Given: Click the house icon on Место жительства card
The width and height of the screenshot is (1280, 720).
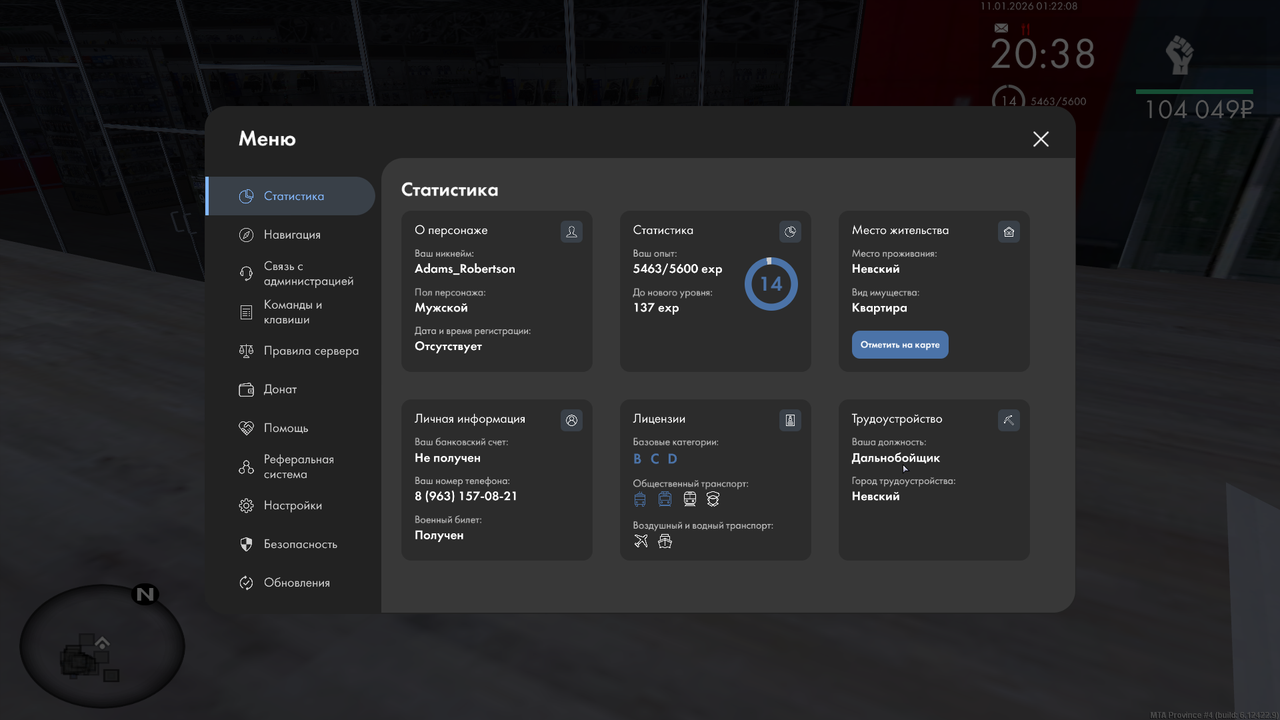Looking at the screenshot, I should tap(1009, 232).
